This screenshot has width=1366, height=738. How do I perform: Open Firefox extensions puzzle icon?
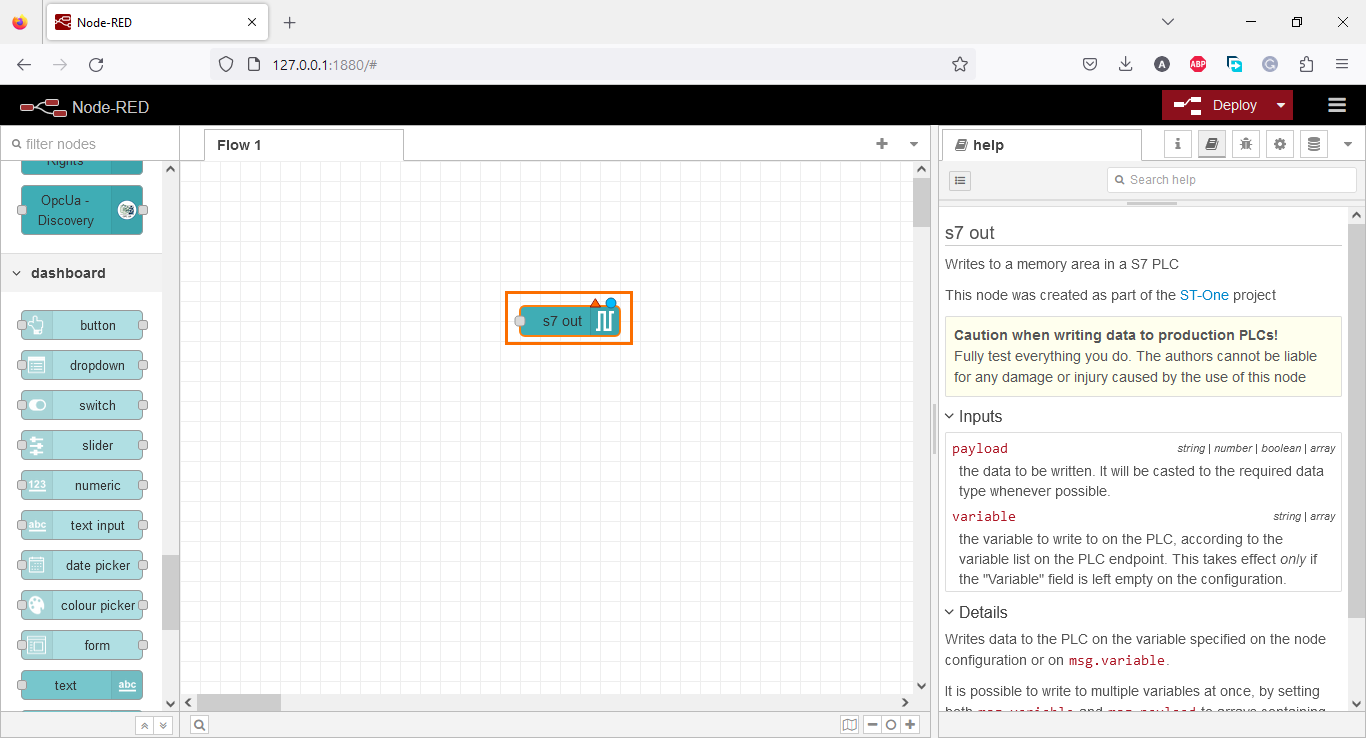pos(1306,64)
